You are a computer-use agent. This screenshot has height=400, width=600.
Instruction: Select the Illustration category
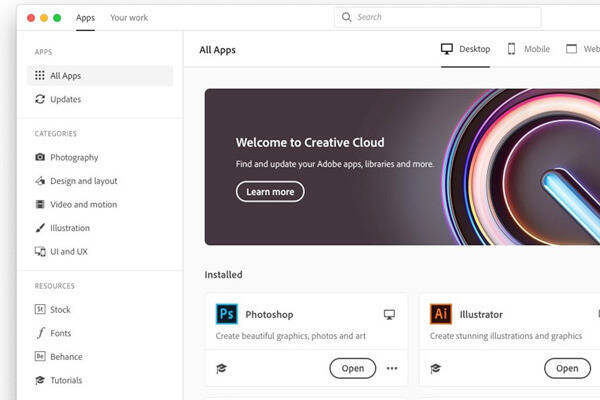tap(69, 228)
